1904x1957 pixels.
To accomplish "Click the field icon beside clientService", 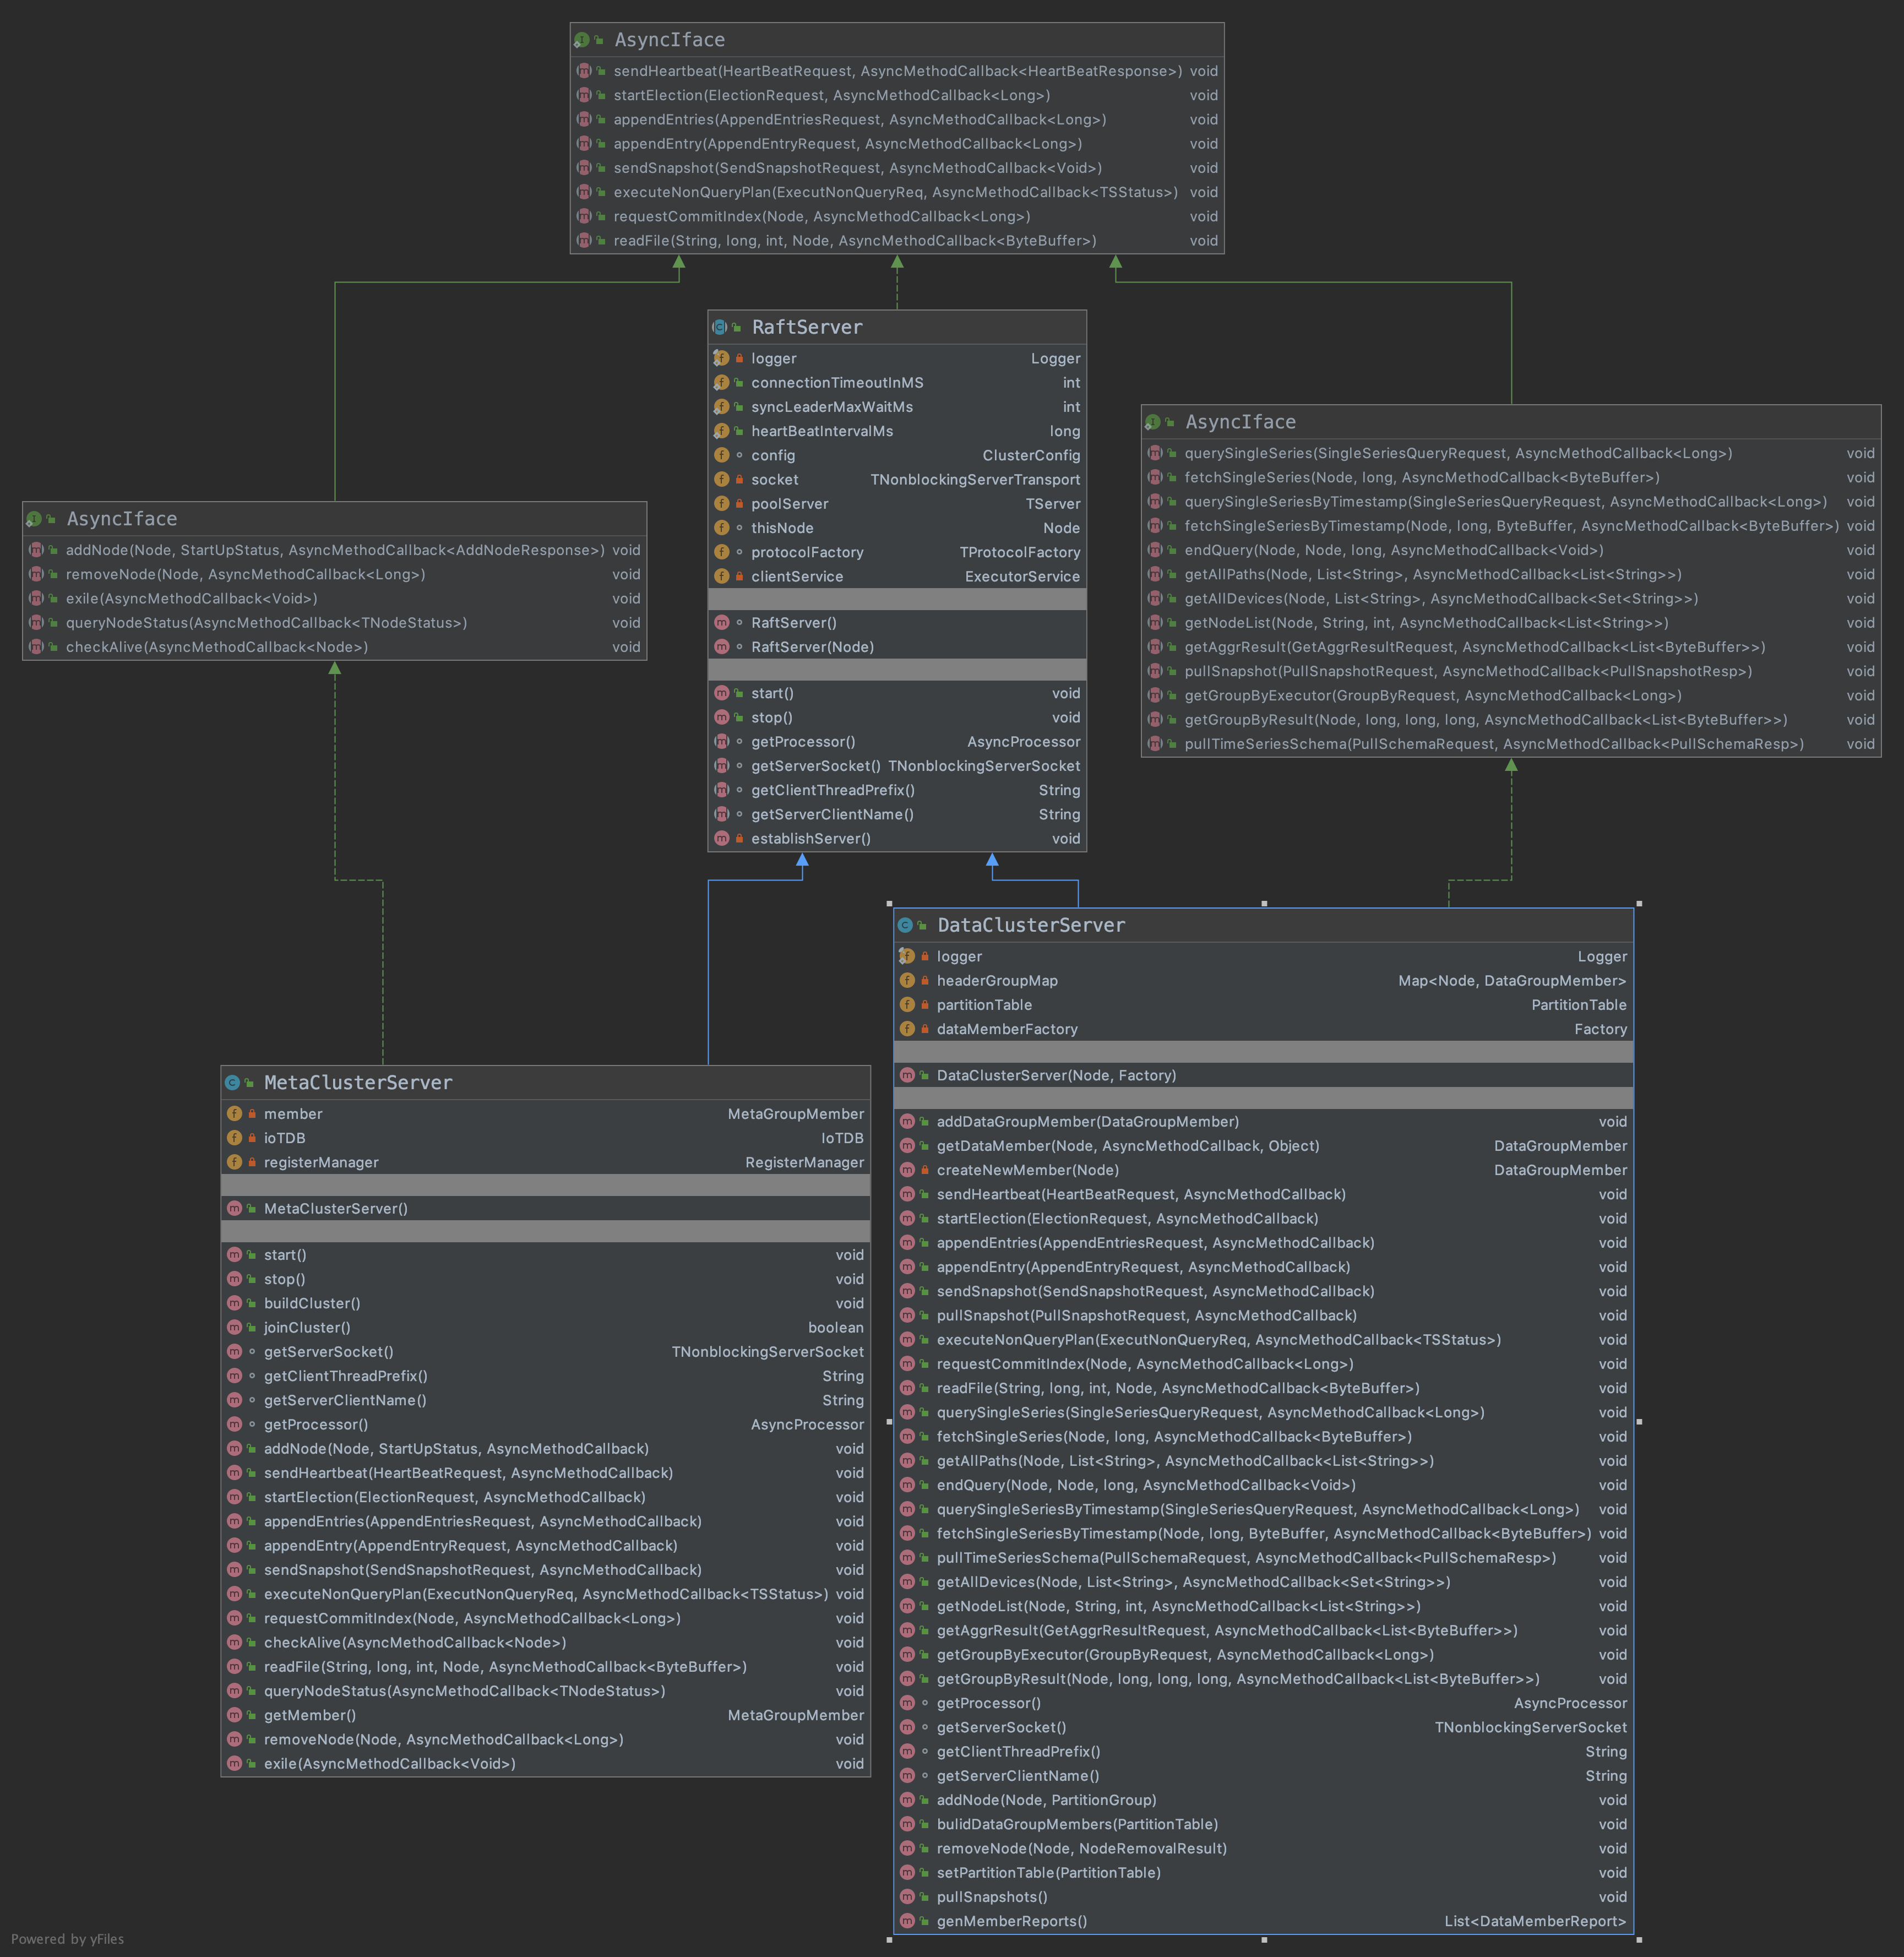I will coord(721,576).
